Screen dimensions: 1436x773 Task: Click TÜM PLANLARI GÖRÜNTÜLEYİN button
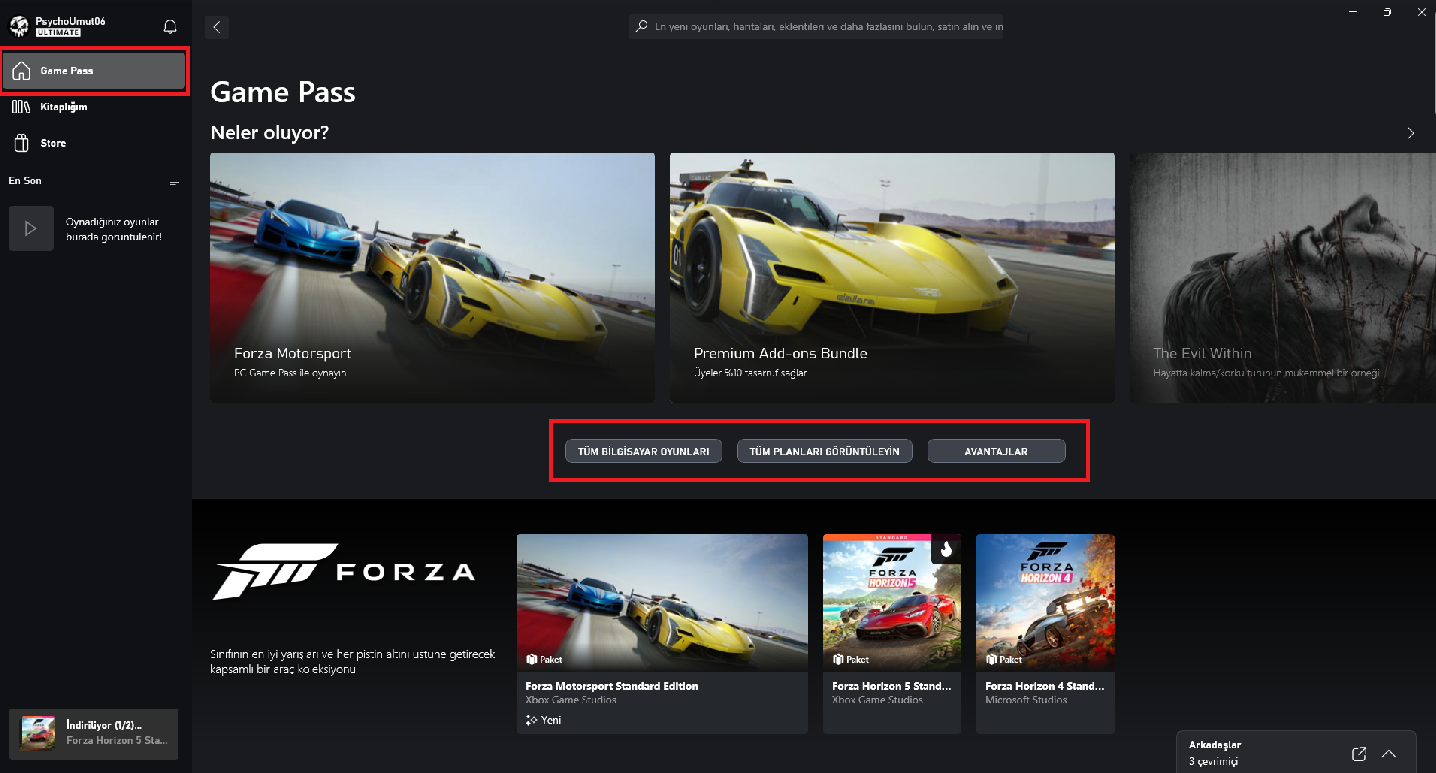click(825, 451)
